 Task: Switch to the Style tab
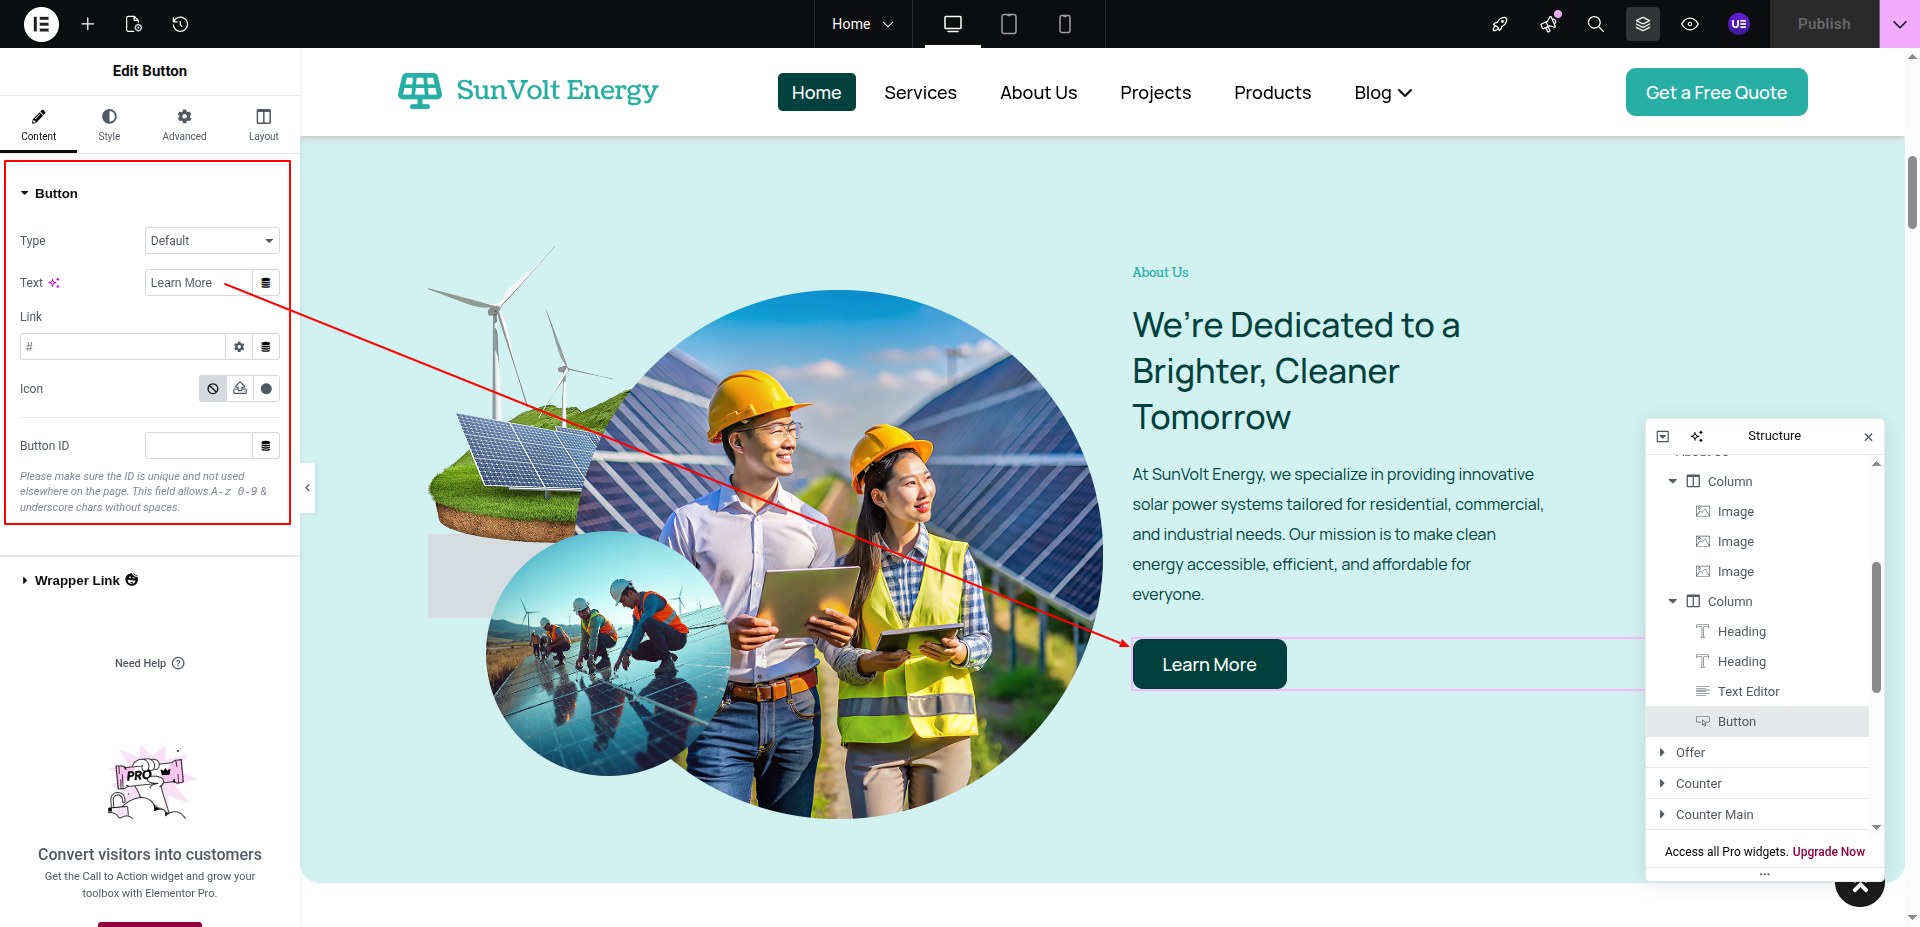point(109,124)
